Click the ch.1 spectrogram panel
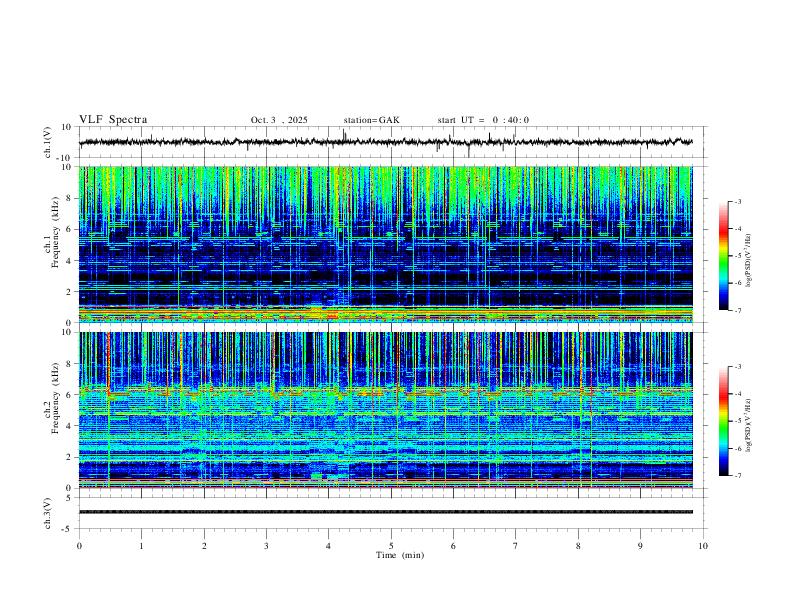 coord(386,244)
